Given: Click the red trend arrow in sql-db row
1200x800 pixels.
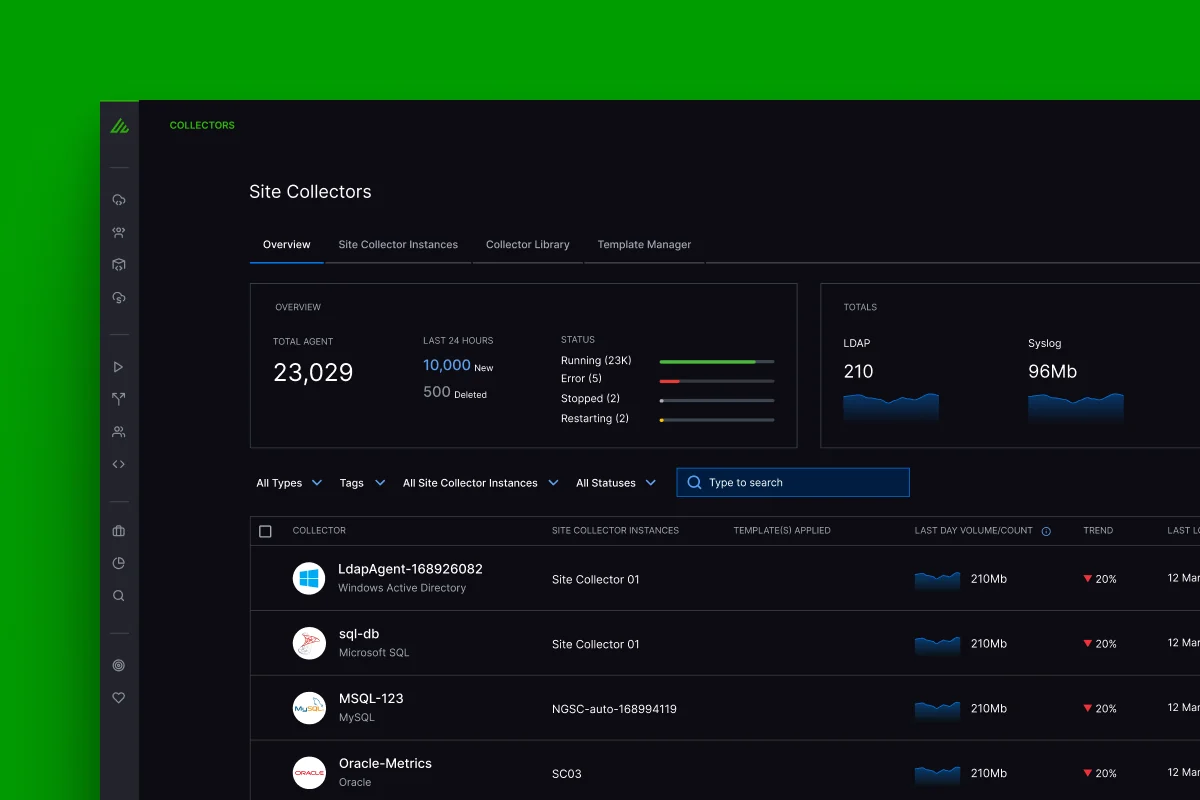Looking at the screenshot, I should click(x=1088, y=644).
